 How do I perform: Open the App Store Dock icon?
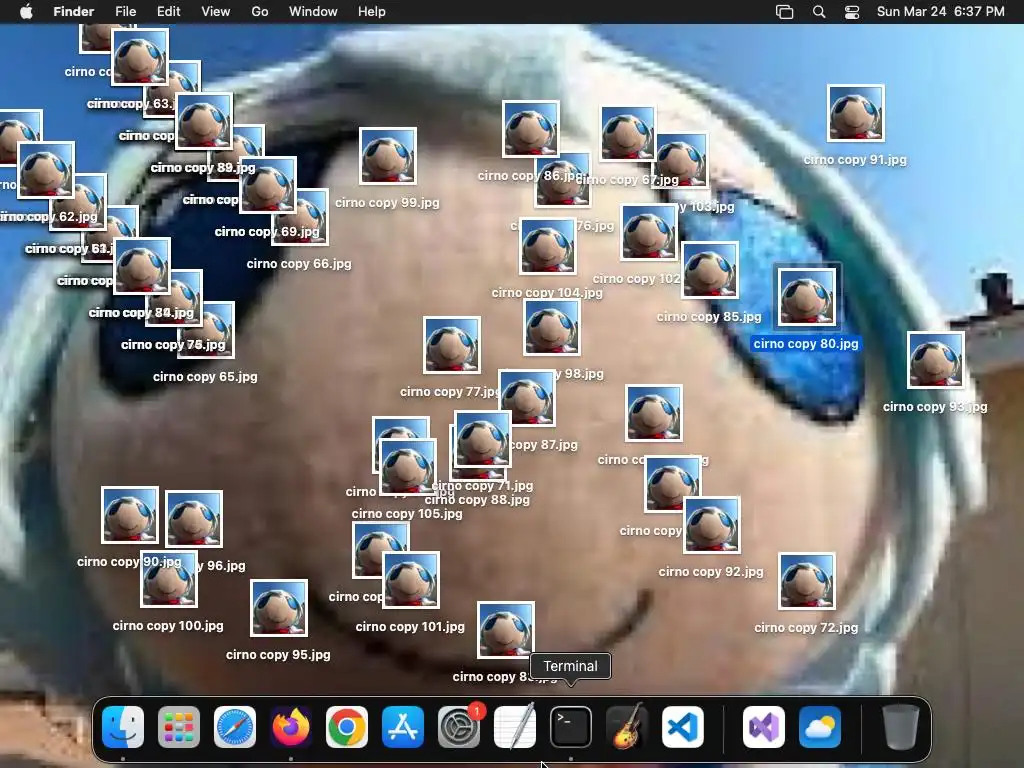tap(403, 727)
